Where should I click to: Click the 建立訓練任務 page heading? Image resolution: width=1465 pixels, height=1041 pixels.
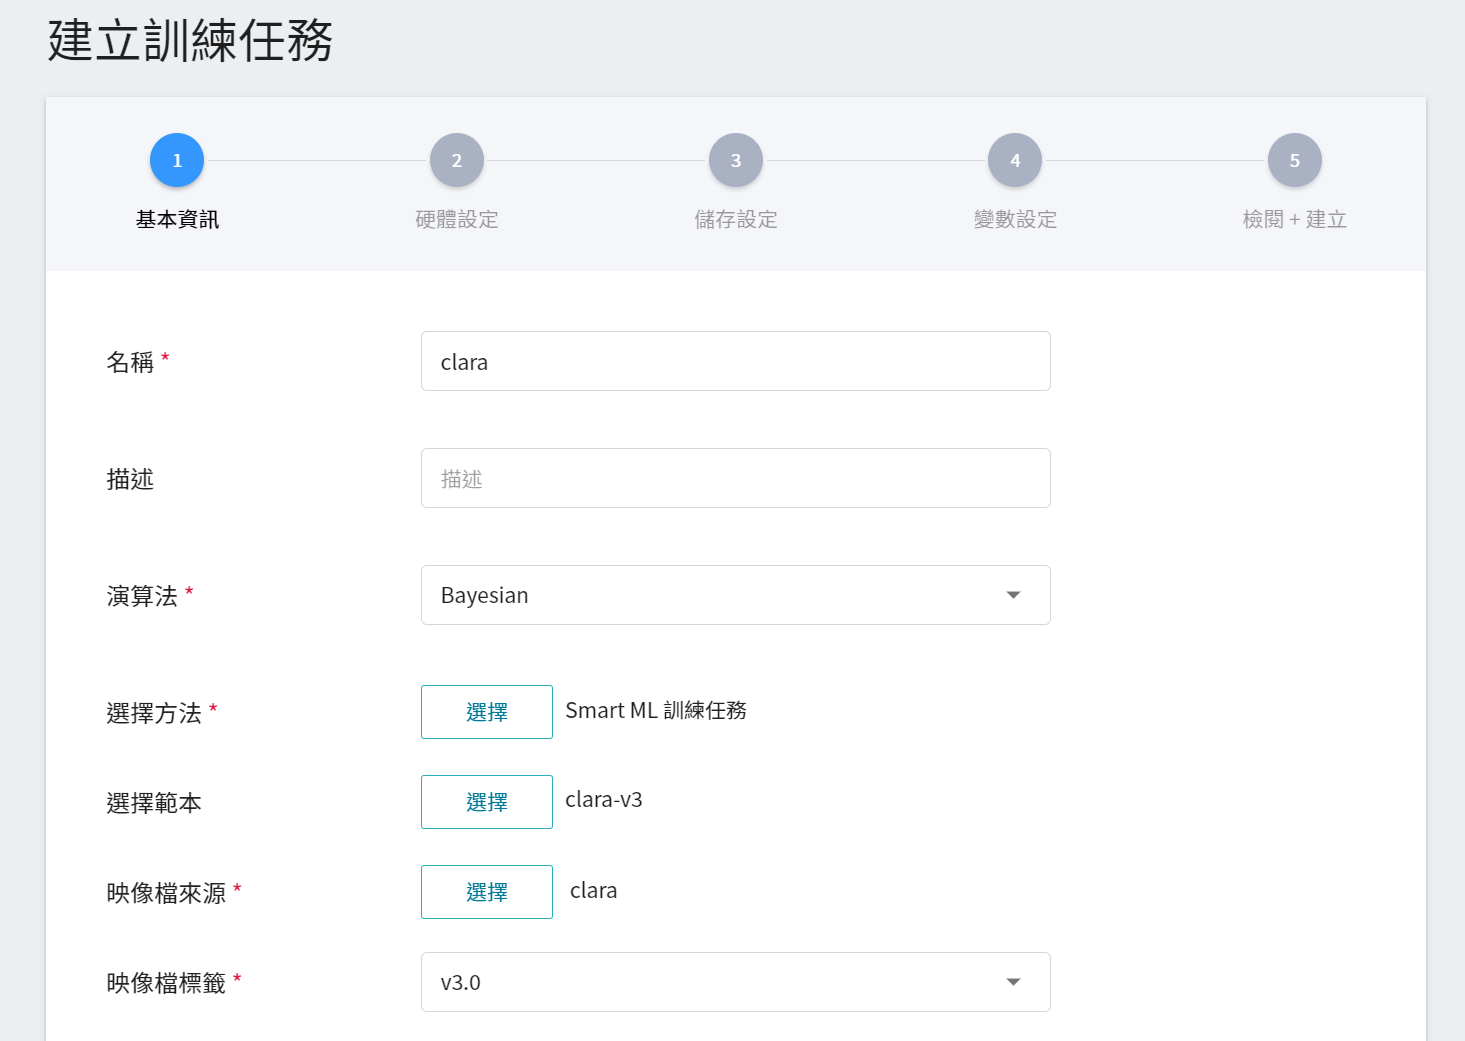point(190,41)
